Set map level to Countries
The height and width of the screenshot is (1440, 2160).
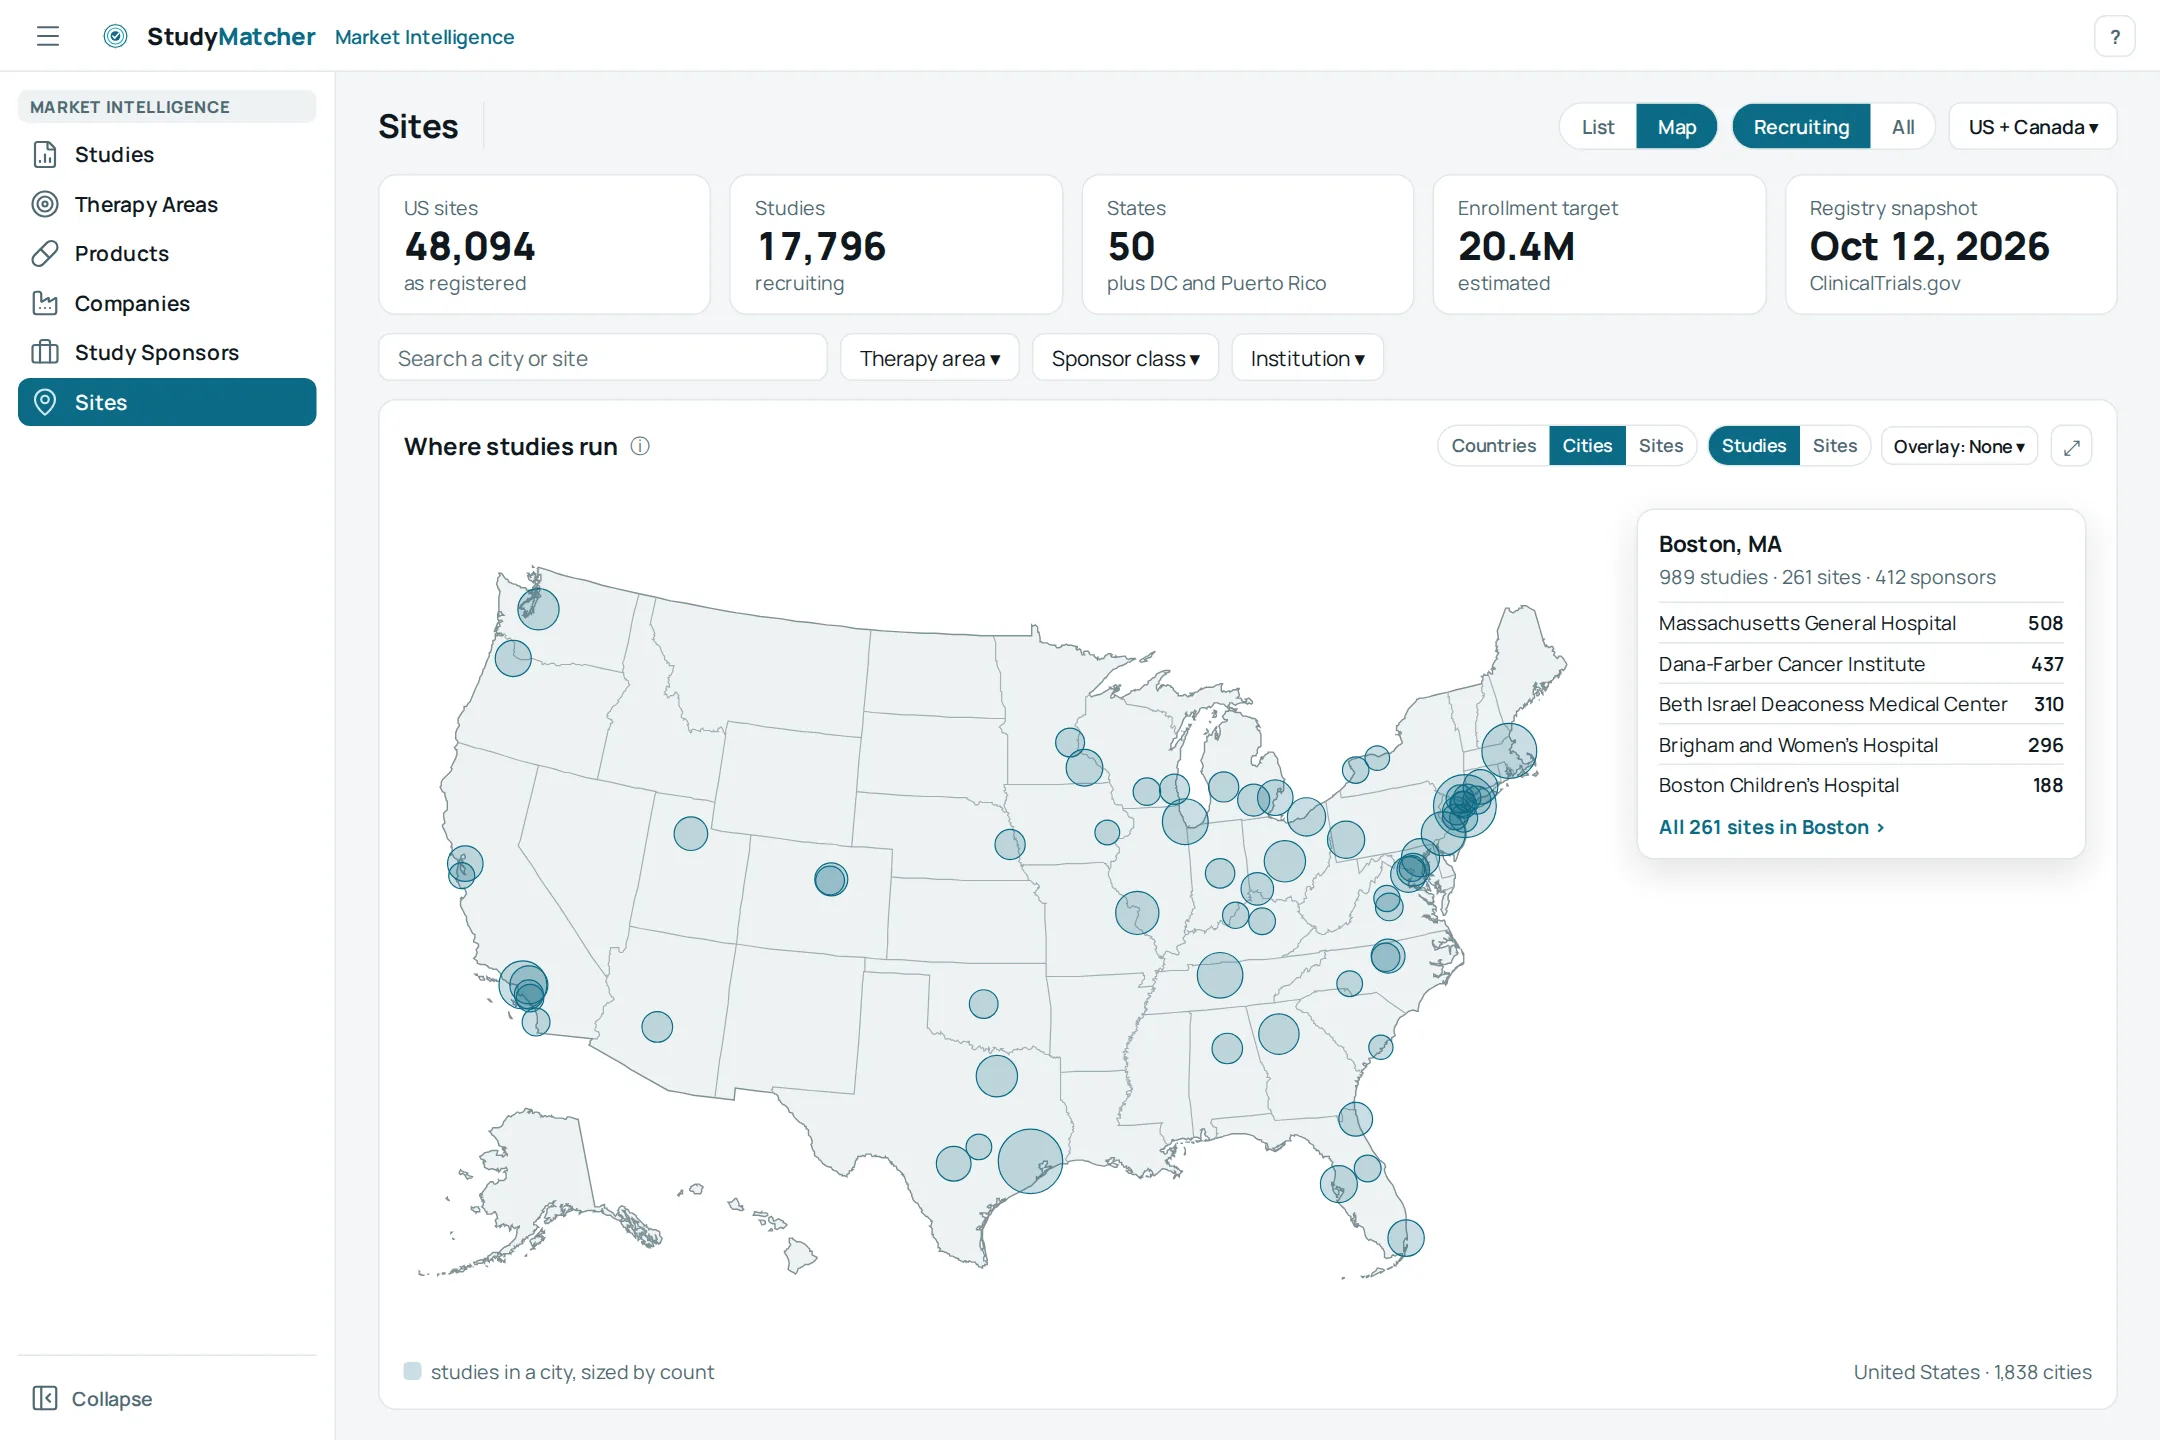[1494, 446]
